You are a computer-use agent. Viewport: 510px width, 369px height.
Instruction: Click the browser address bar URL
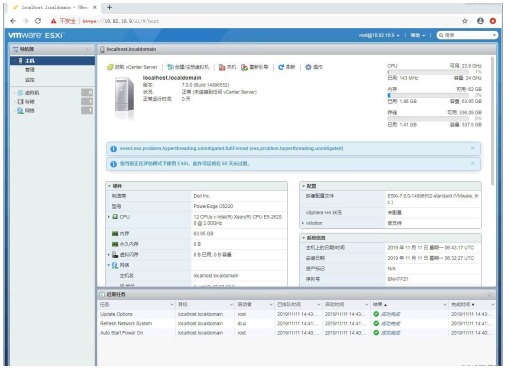tap(121, 21)
